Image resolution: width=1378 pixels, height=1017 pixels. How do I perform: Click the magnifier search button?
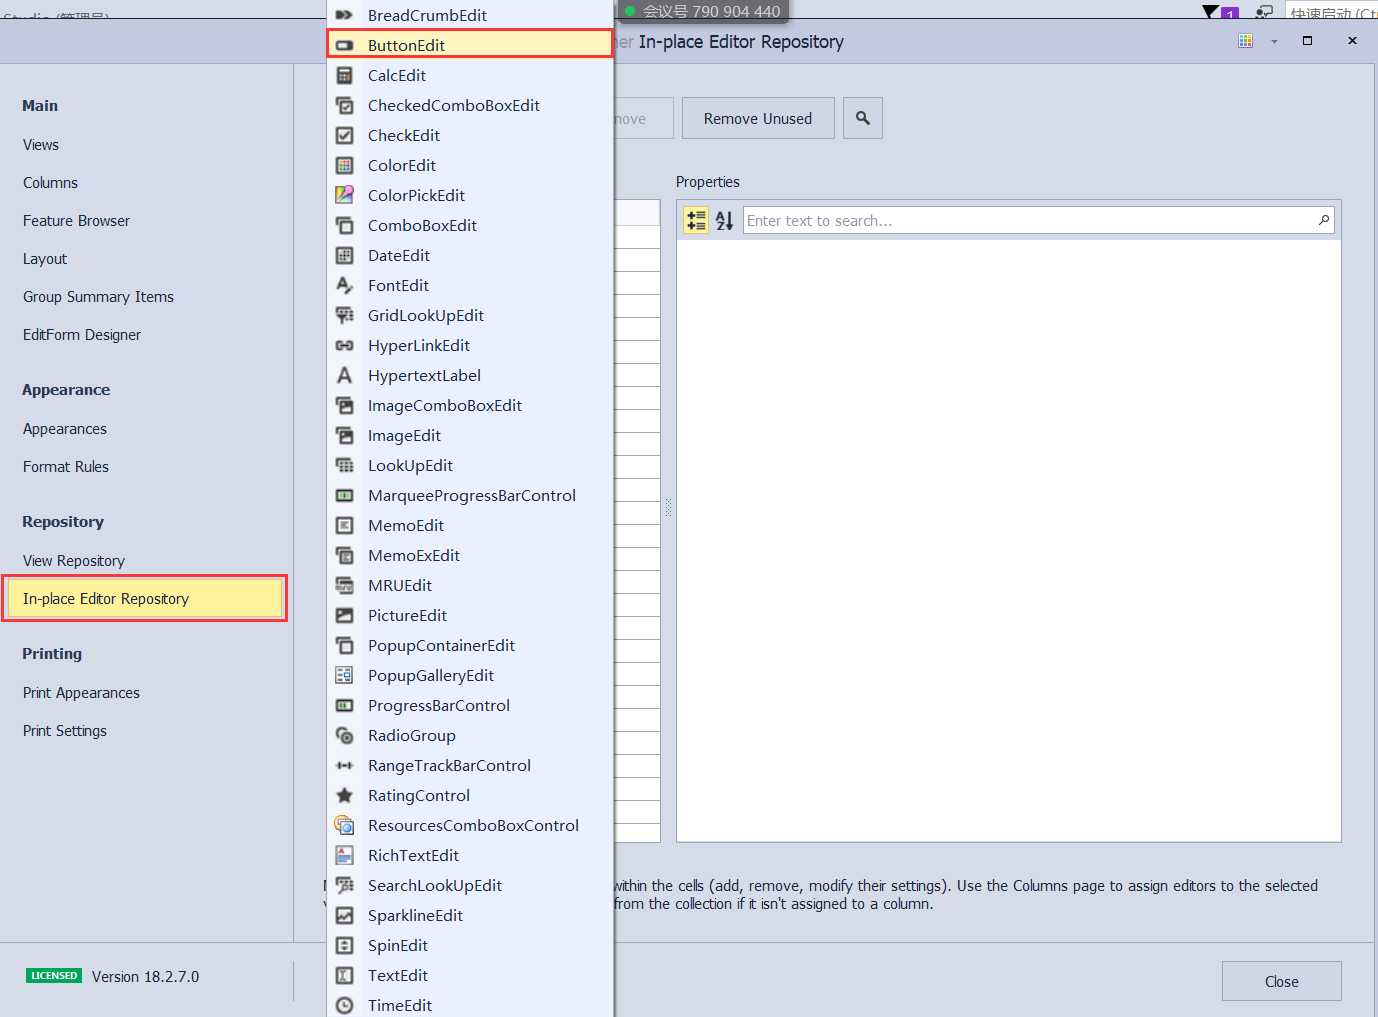863,118
